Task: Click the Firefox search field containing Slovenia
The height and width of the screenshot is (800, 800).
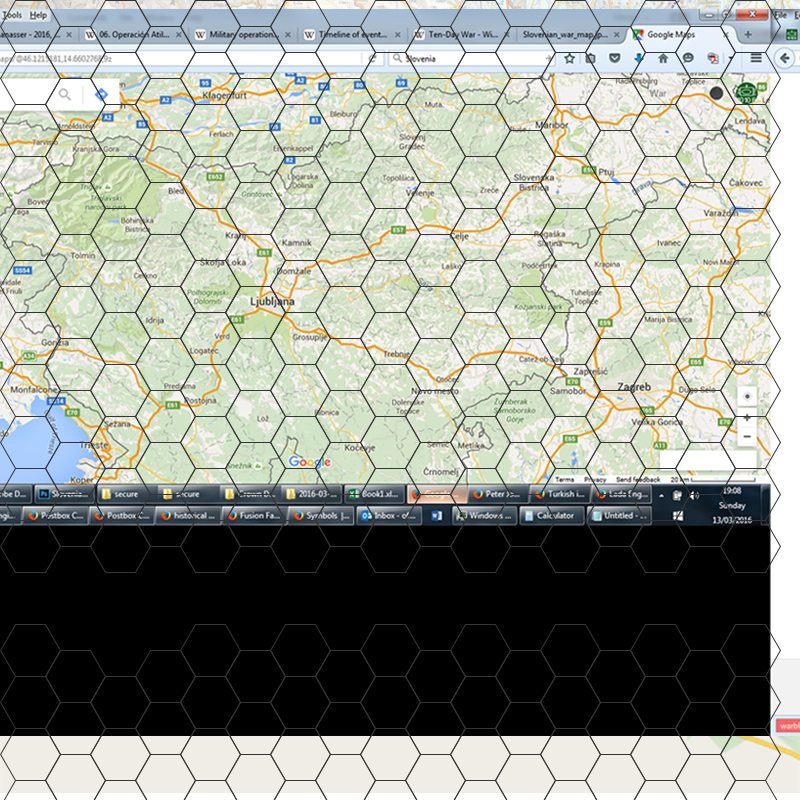Action: pyautogui.click(x=472, y=59)
